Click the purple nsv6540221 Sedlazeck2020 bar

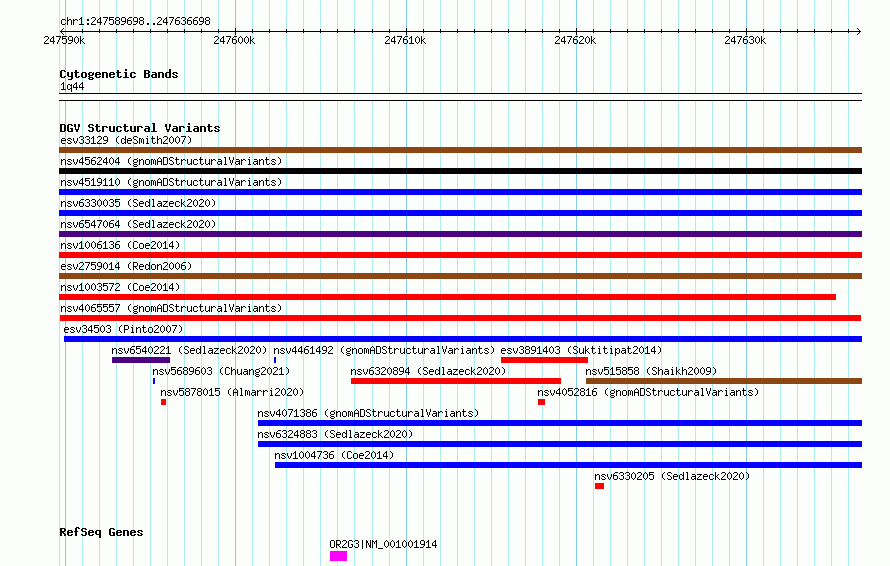(x=141, y=360)
